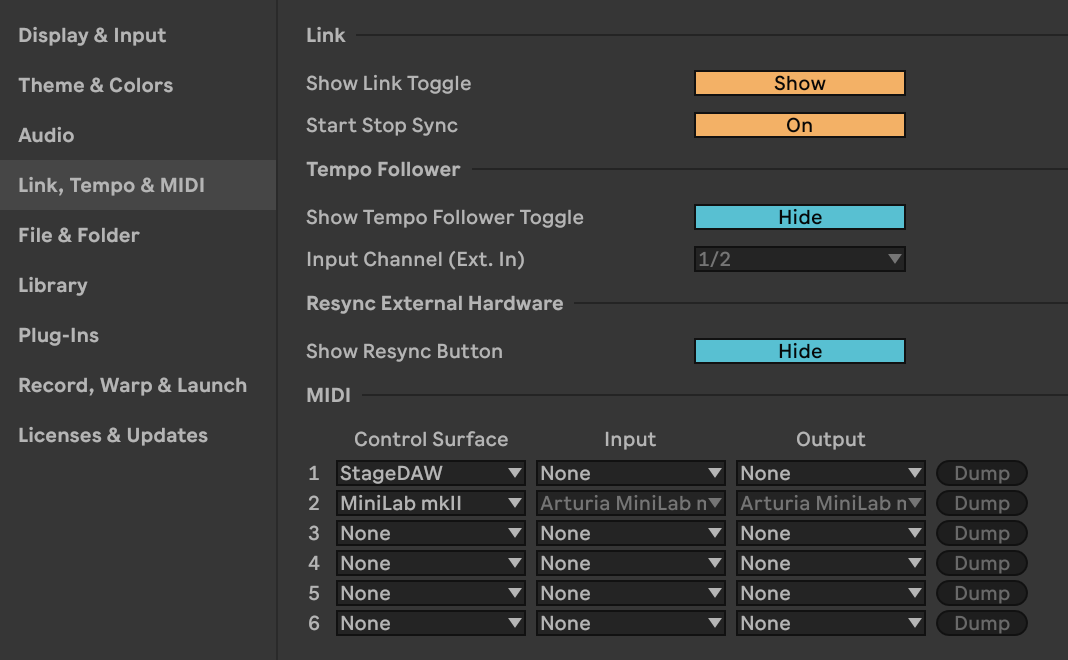Click the Dump button for row 4
The image size is (1068, 660).
981,563
